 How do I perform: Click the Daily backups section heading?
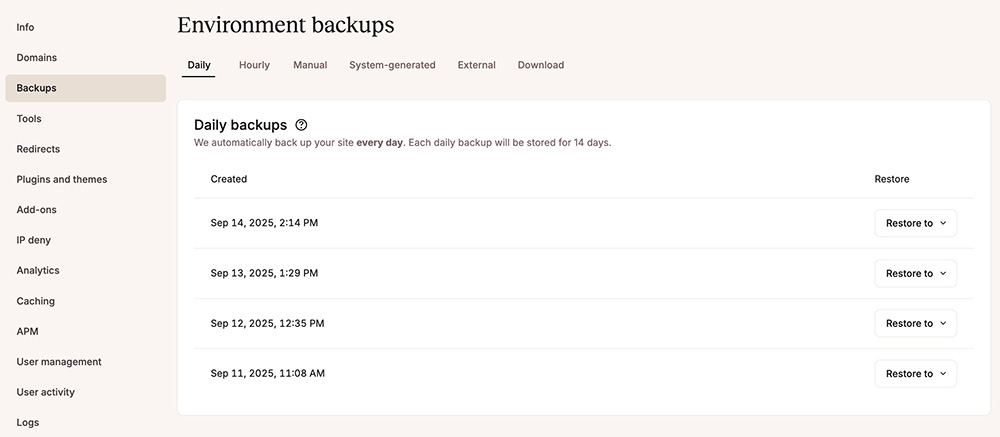pos(240,125)
